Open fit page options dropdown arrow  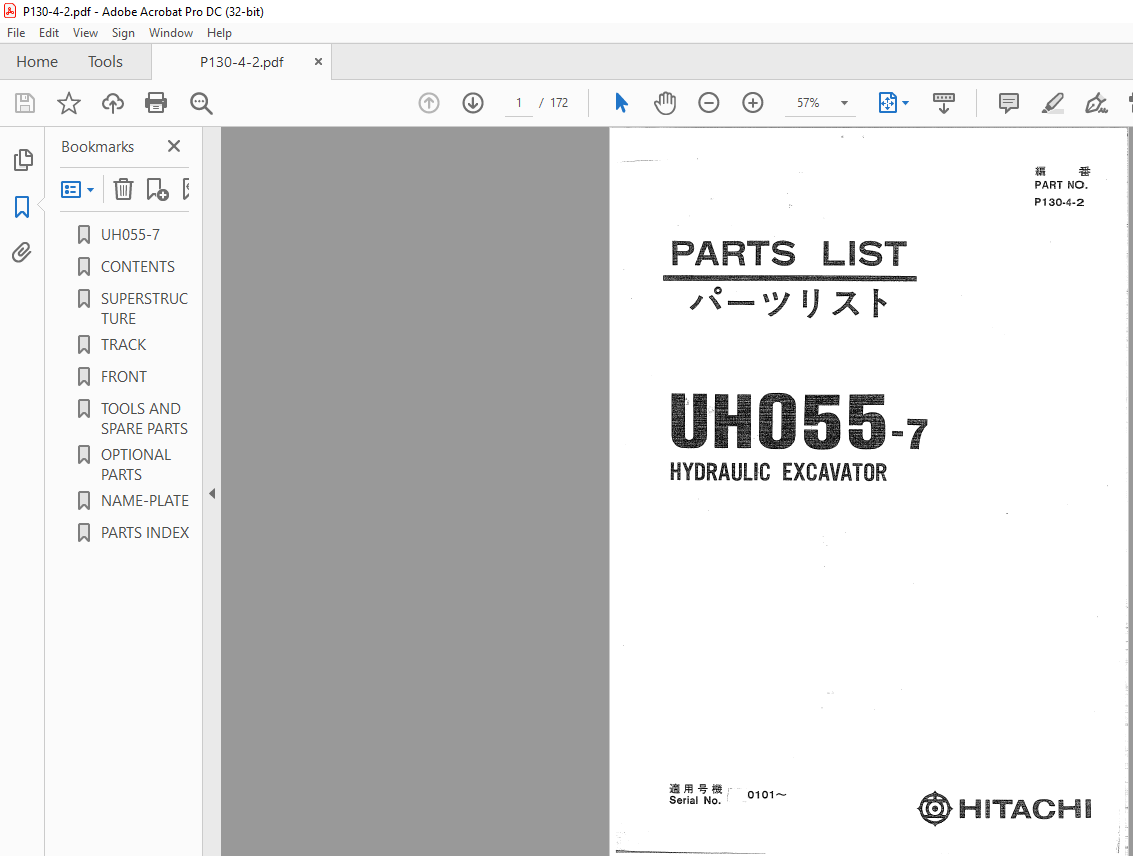tap(906, 103)
